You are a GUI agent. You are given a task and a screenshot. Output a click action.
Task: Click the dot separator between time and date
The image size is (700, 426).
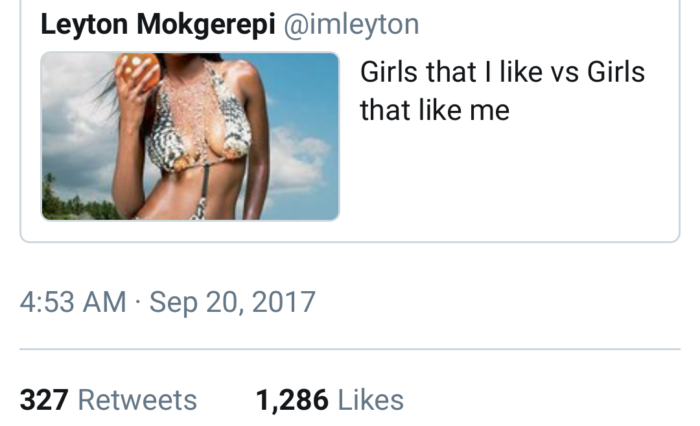(x=138, y=302)
